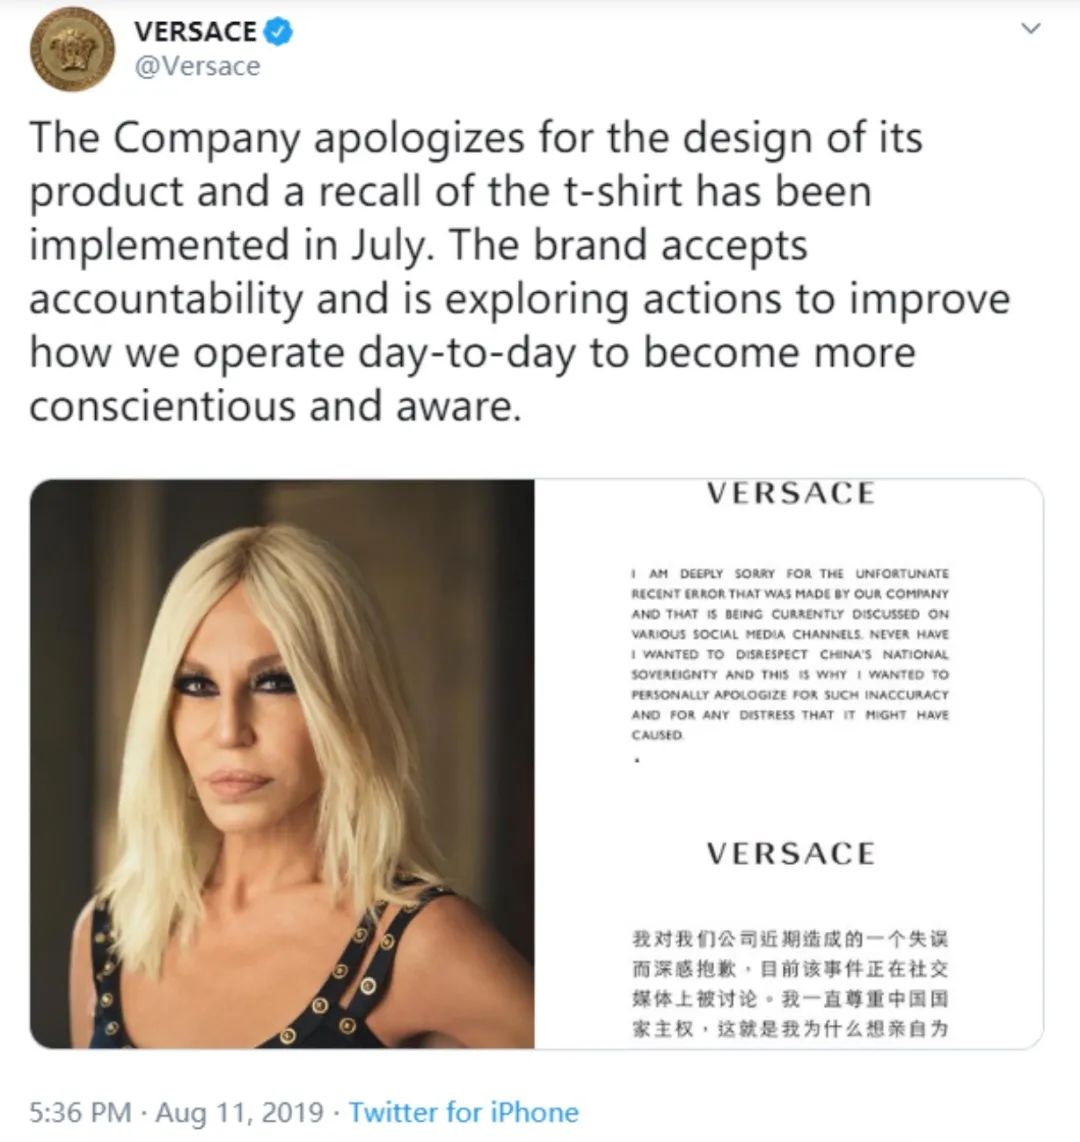Viewport: 1080px width, 1142px height.
Task: Click the word 'conscientious' in the tweet
Action: 164,406
